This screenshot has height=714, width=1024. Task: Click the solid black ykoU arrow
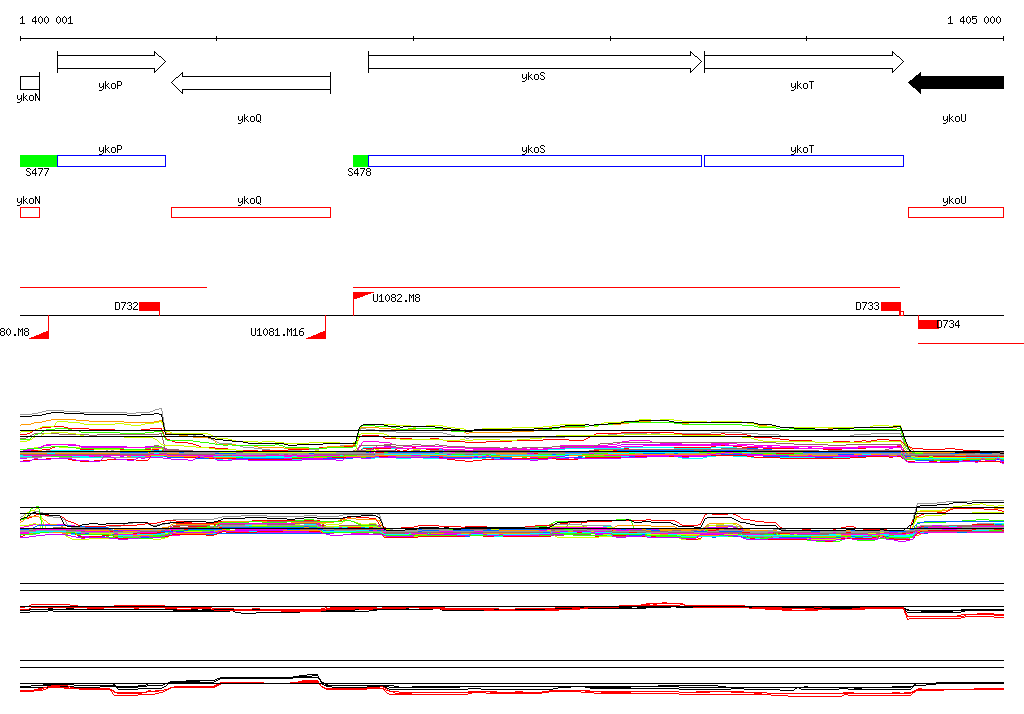tap(956, 83)
